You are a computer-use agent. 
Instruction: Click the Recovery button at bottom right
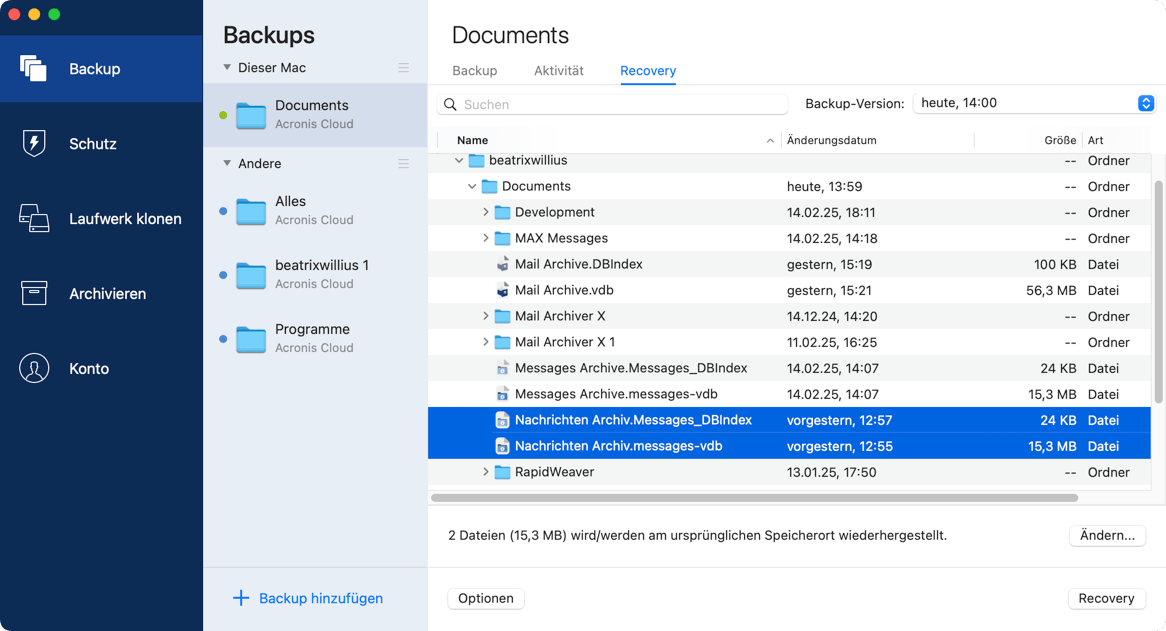pyautogui.click(x=1107, y=598)
